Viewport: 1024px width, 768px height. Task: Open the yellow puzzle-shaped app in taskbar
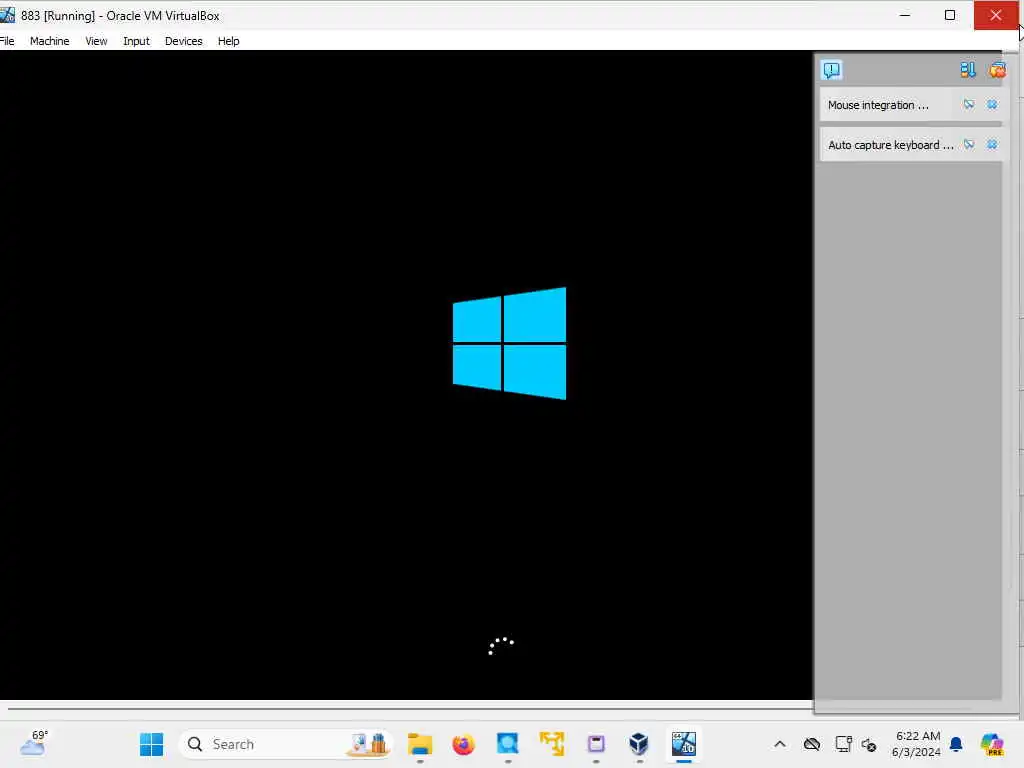pos(552,744)
